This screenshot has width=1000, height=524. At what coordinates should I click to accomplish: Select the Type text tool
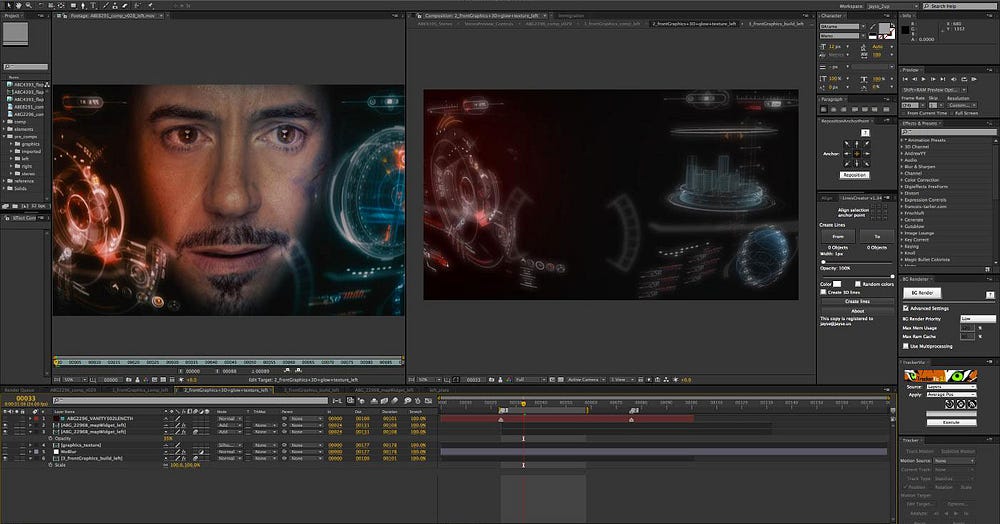click(x=93, y=5)
